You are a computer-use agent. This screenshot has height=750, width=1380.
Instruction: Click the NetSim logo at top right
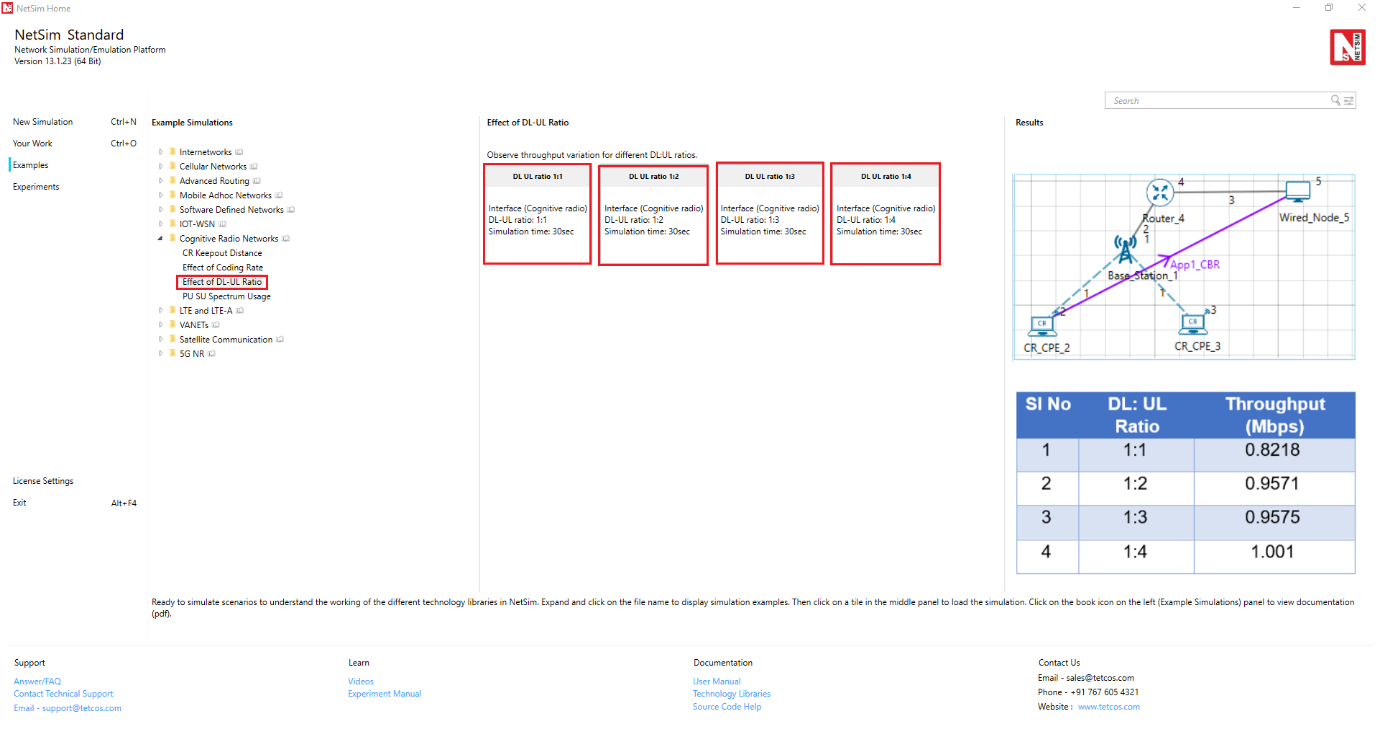point(1347,48)
